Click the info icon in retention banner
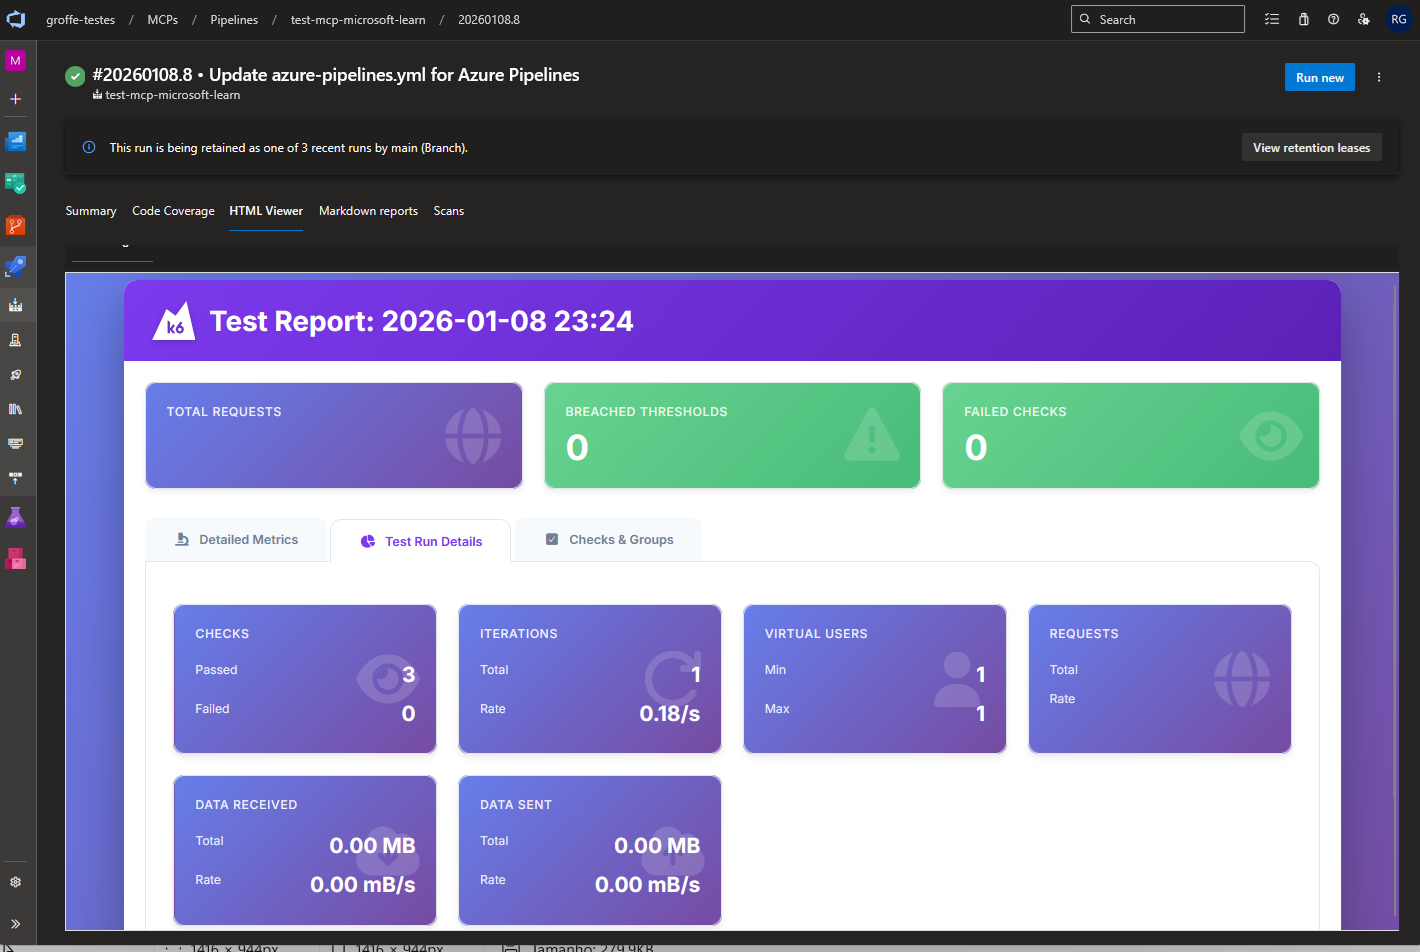Screen dimensions: 1420x952 [89, 147]
